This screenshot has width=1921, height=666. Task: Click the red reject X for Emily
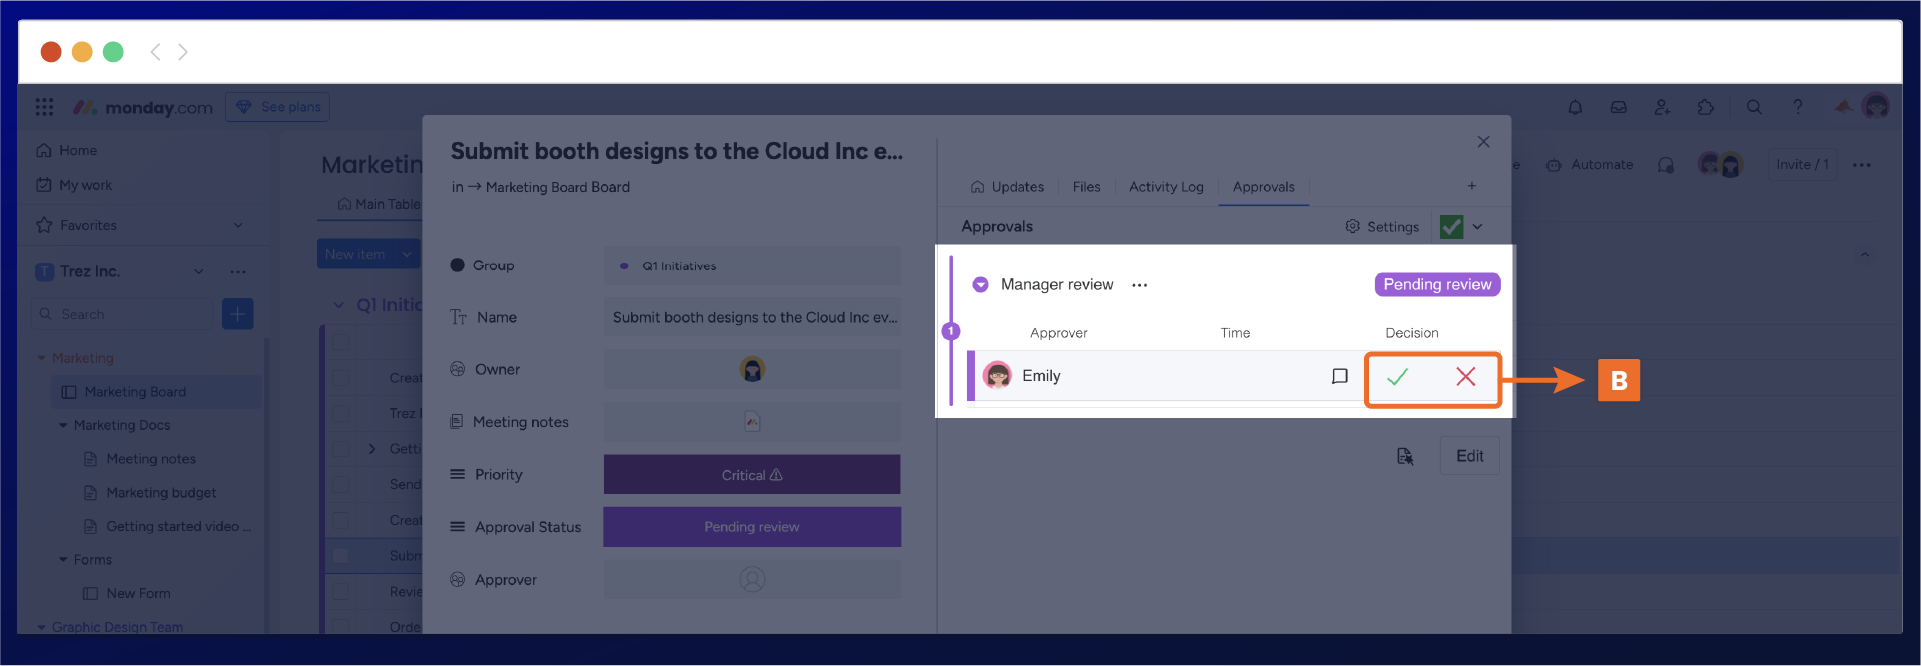pos(1465,377)
